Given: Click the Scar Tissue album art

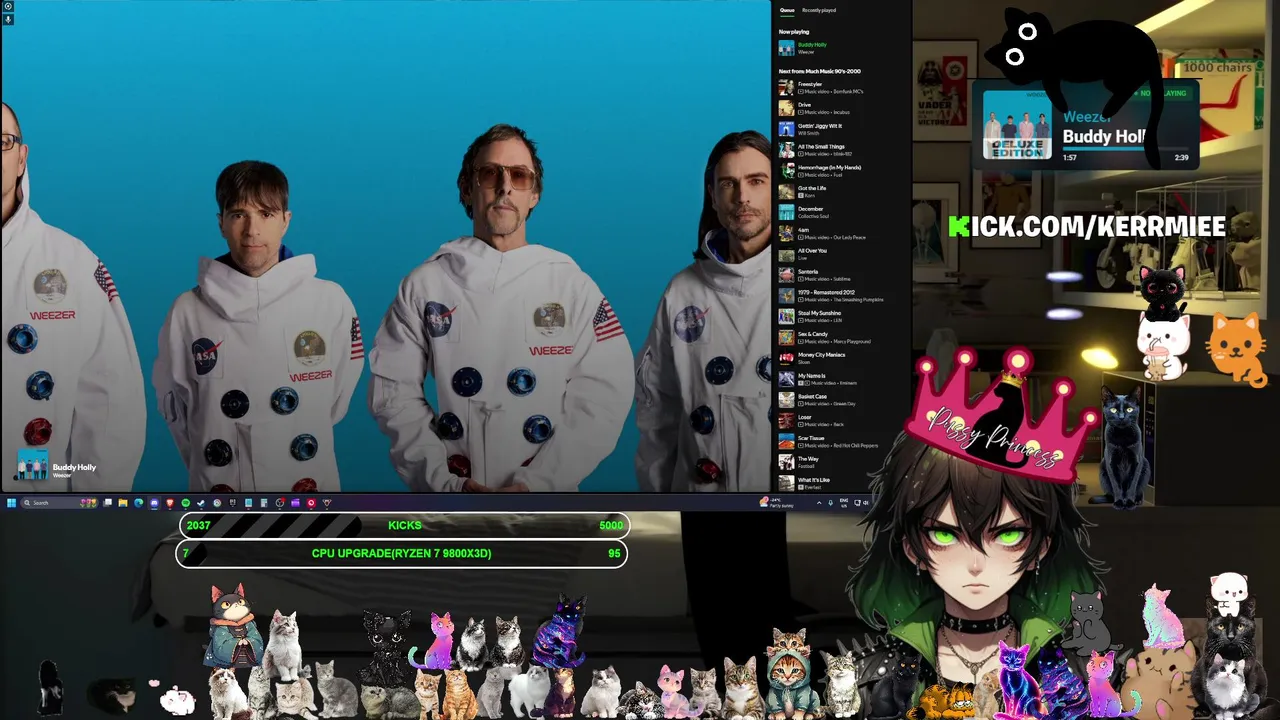Looking at the screenshot, I should (786, 442).
